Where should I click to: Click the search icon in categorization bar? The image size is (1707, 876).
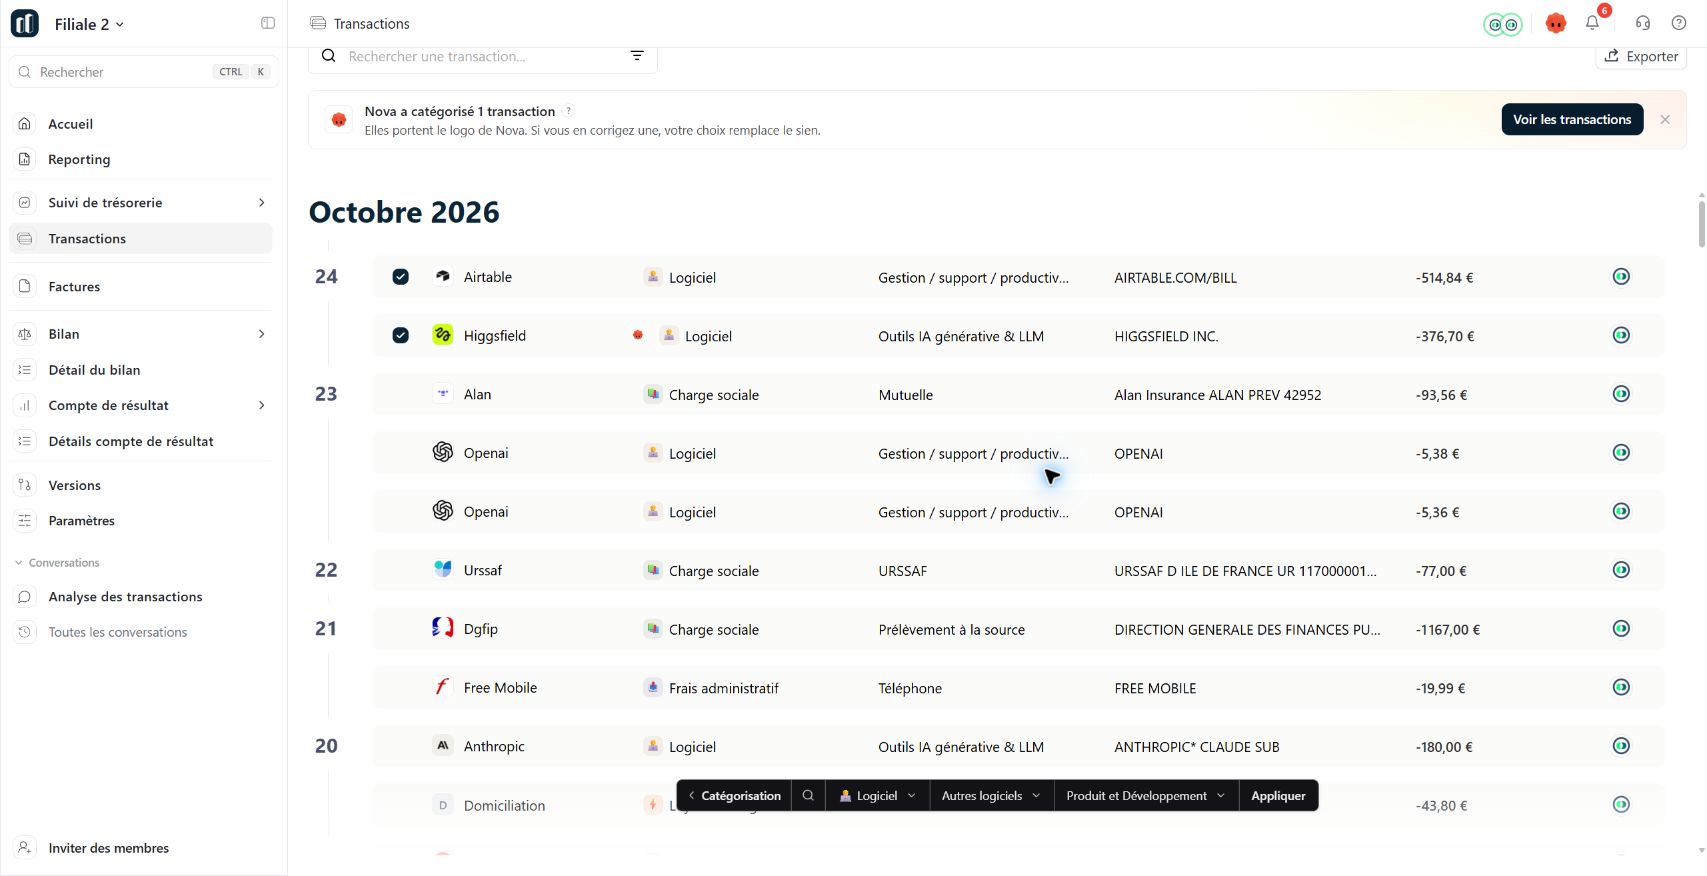click(808, 796)
